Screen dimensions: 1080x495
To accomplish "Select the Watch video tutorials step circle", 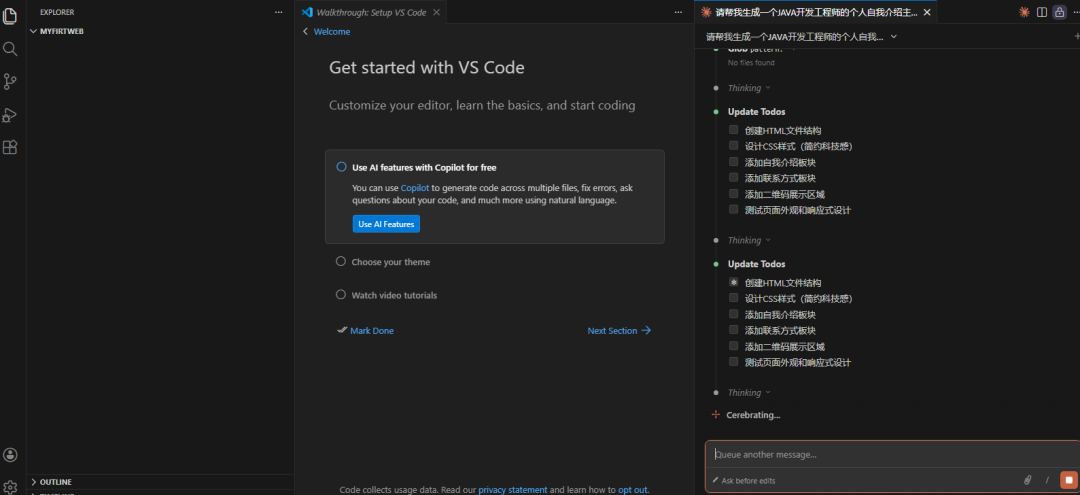I will pos(340,295).
